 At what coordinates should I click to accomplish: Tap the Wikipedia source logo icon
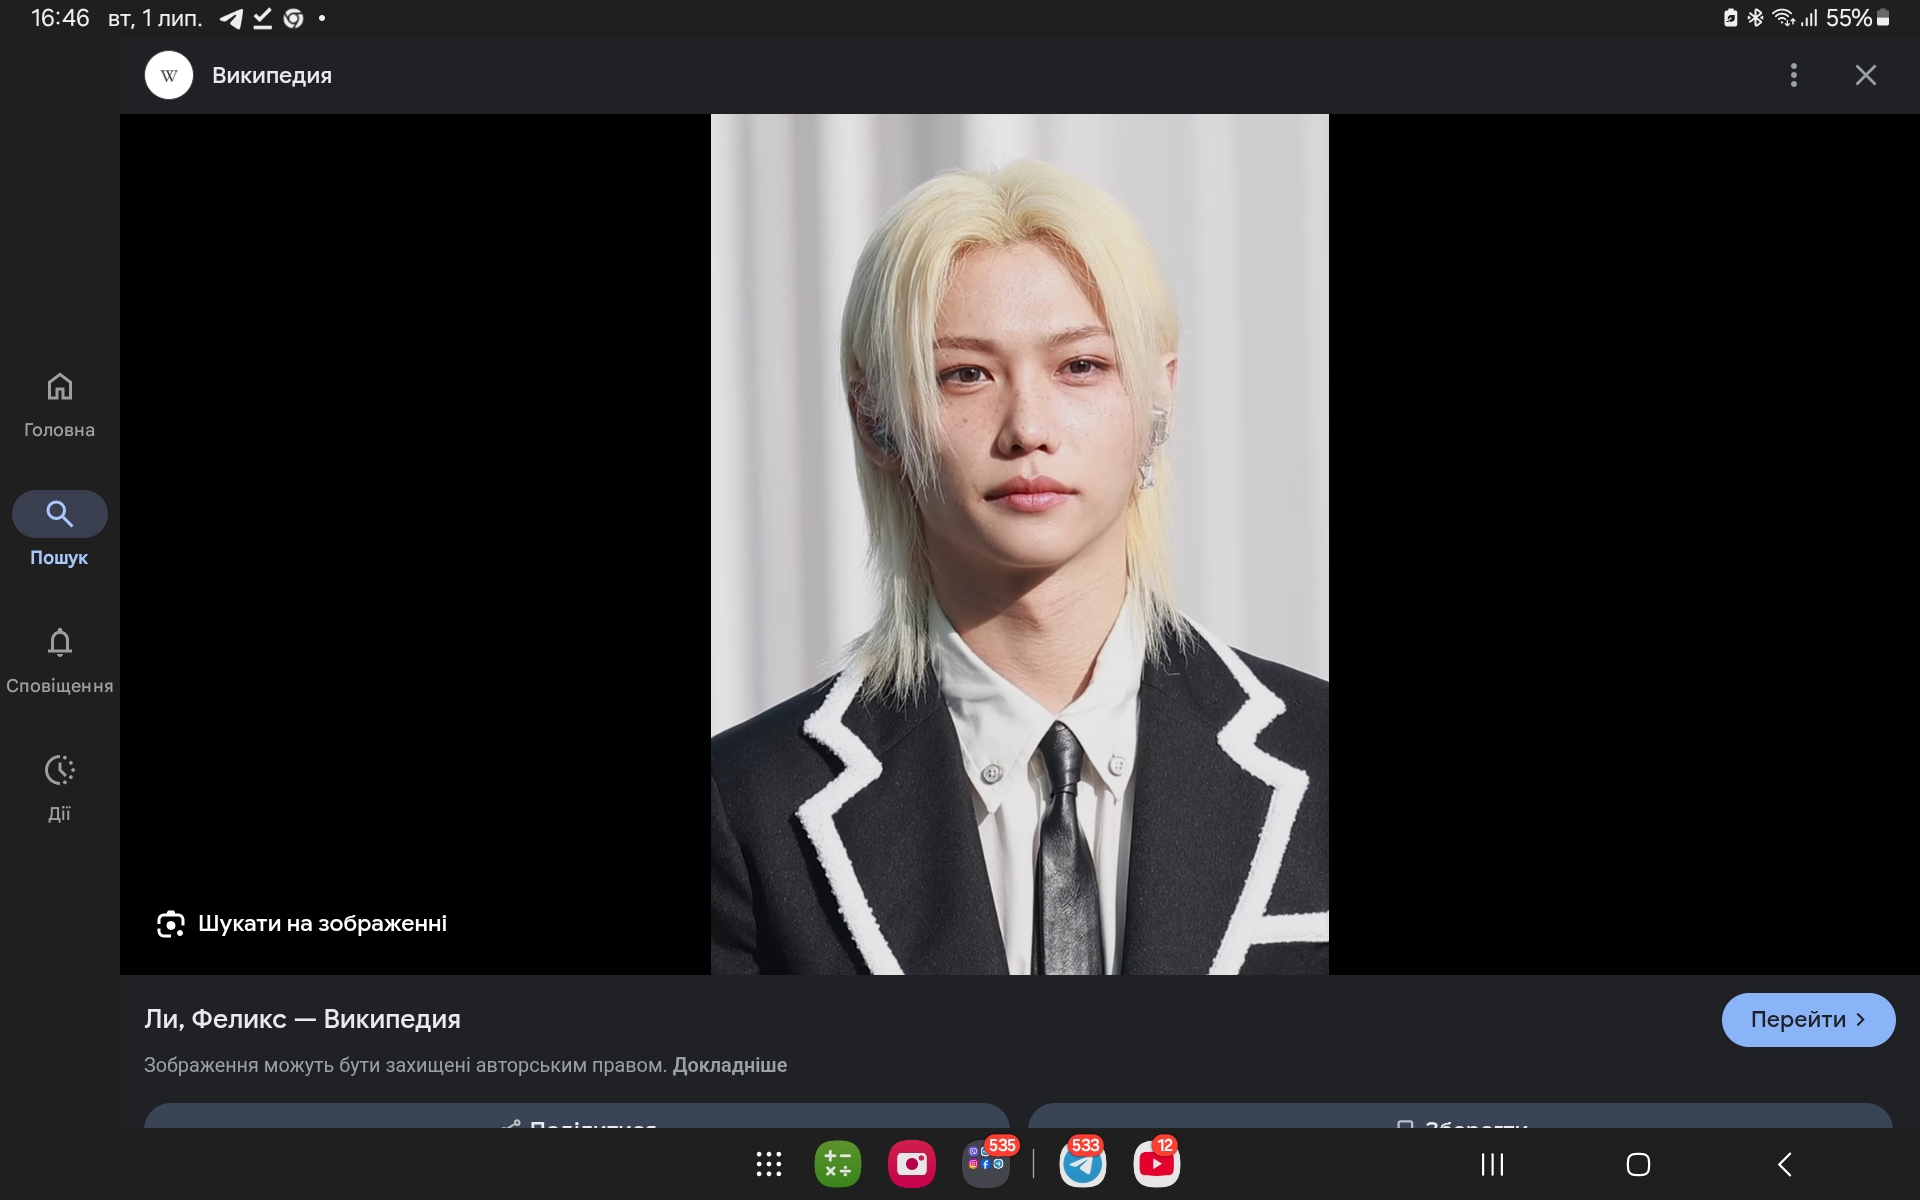[169, 75]
